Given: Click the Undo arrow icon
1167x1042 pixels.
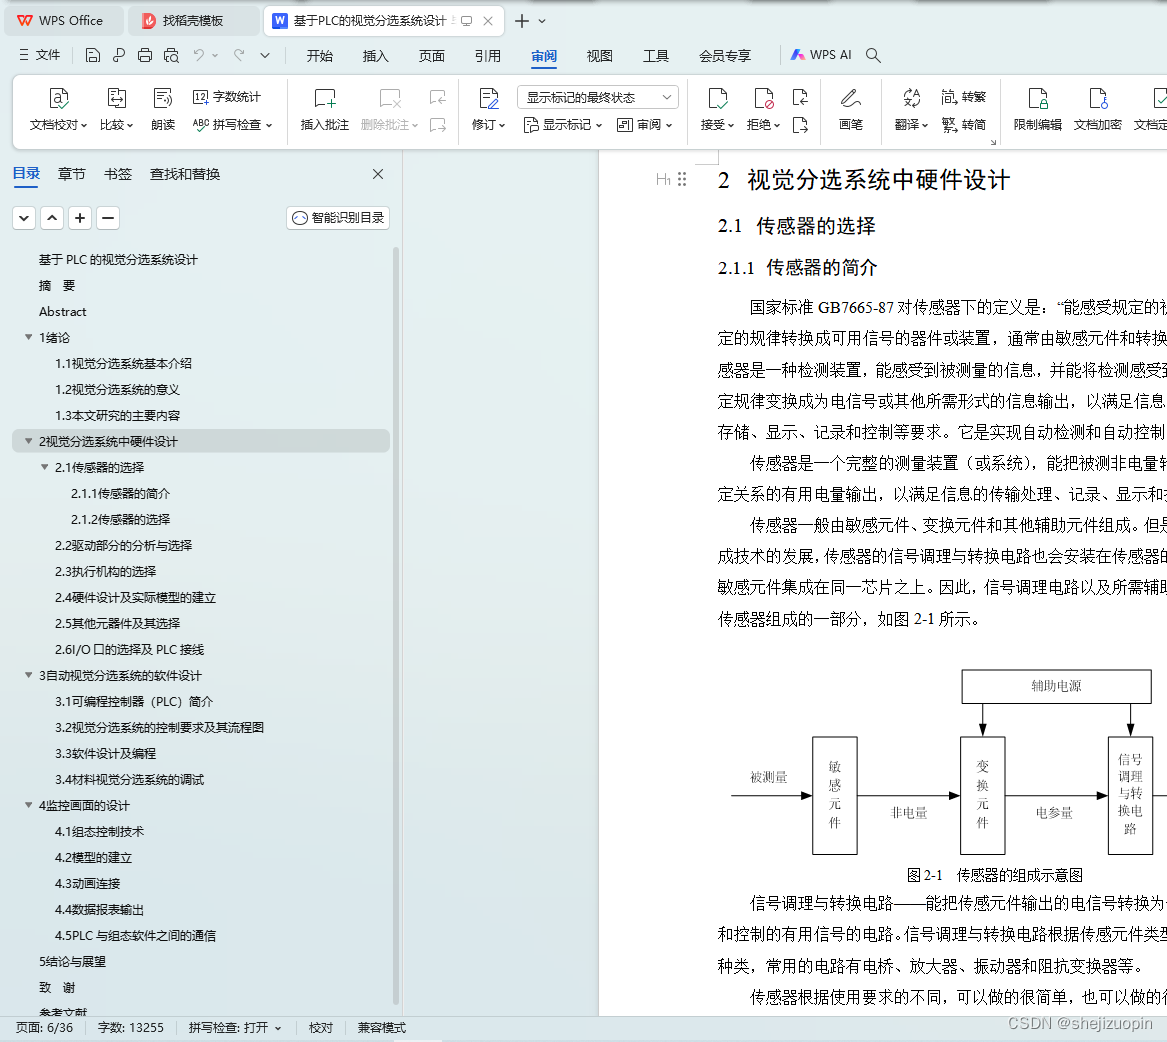Looking at the screenshot, I should [199, 55].
